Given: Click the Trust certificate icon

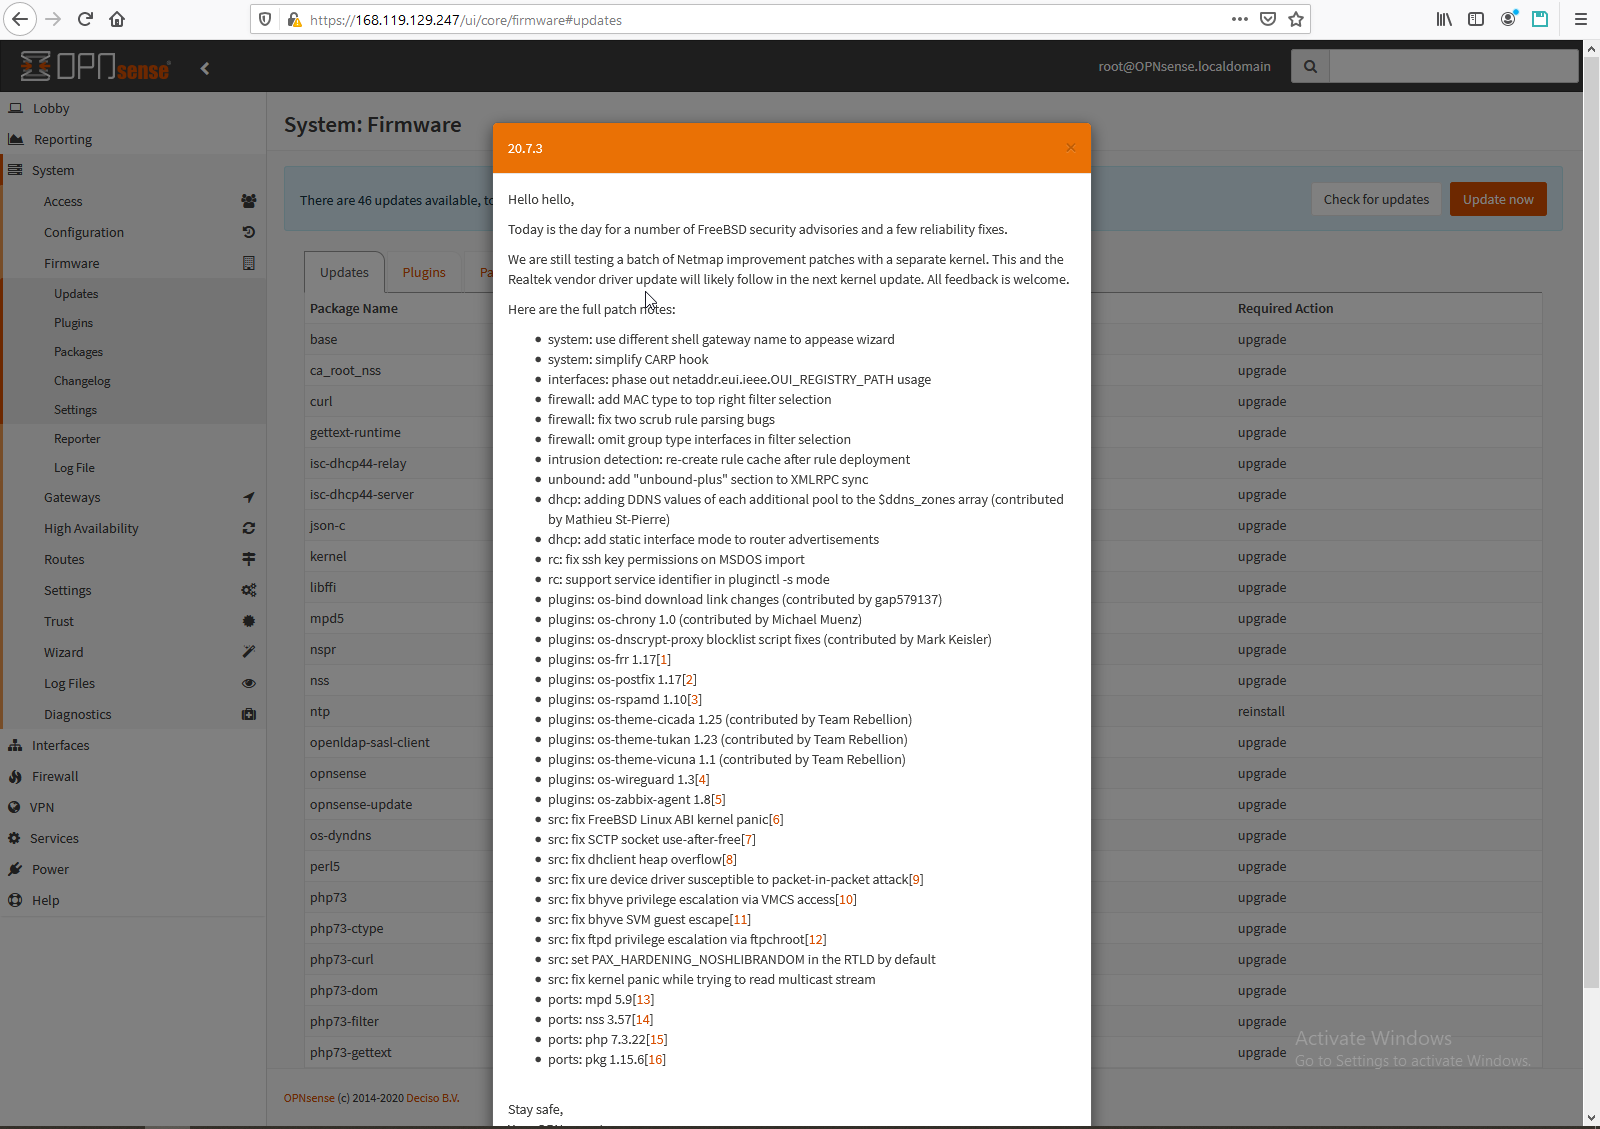Looking at the screenshot, I should pyautogui.click(x=249, y=621).
